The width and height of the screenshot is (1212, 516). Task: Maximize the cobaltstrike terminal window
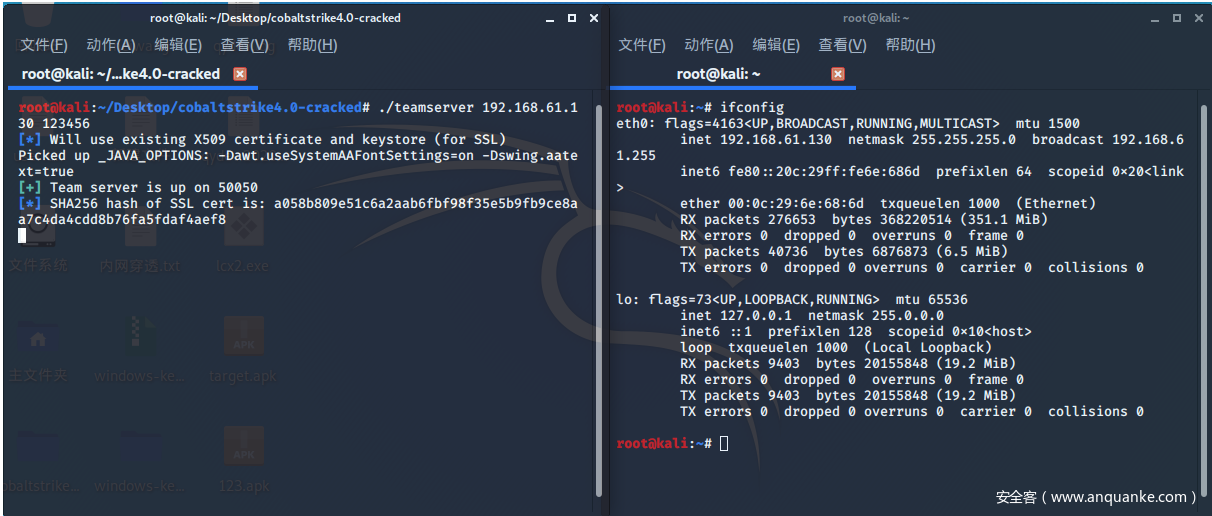point(571,18)
